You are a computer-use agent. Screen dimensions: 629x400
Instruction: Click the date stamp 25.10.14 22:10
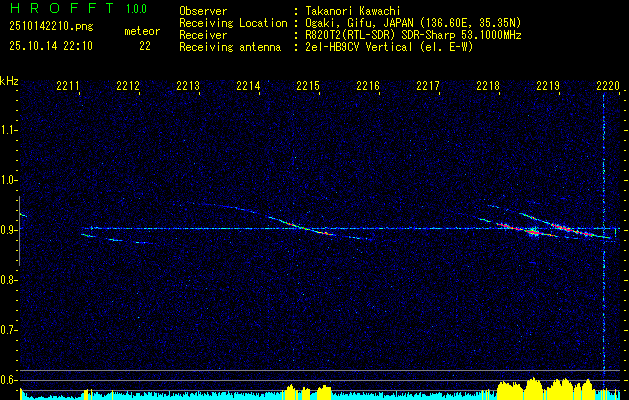[x=51, y=46]
